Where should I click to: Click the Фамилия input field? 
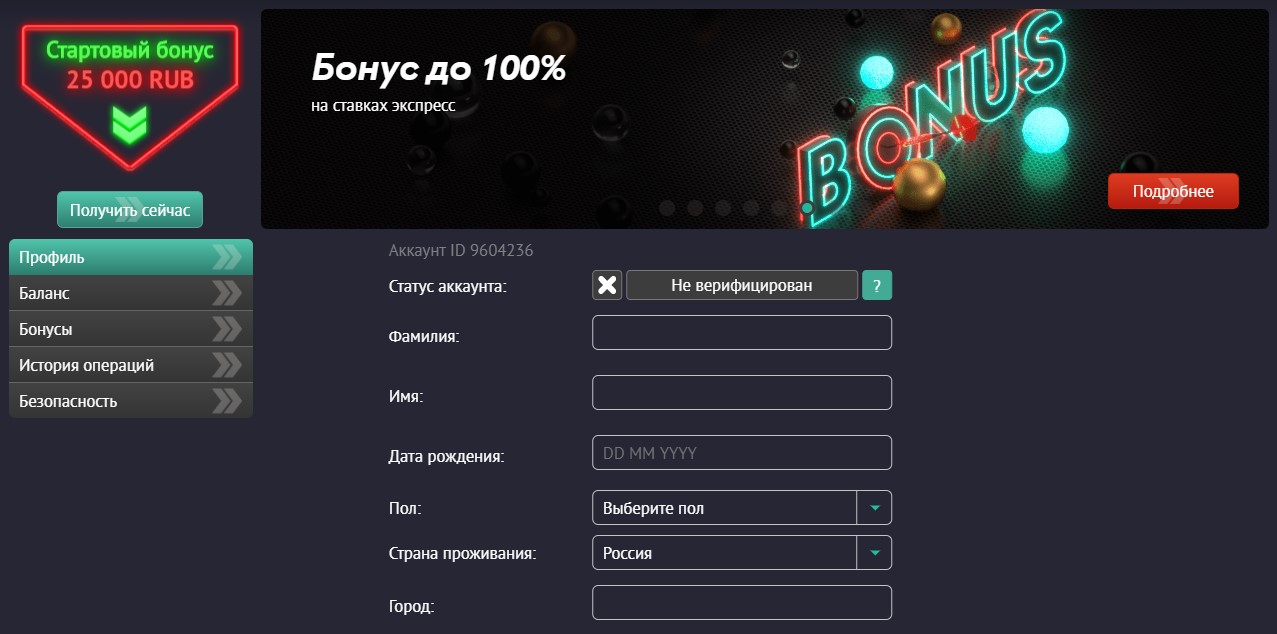click(x=741, y=332)
